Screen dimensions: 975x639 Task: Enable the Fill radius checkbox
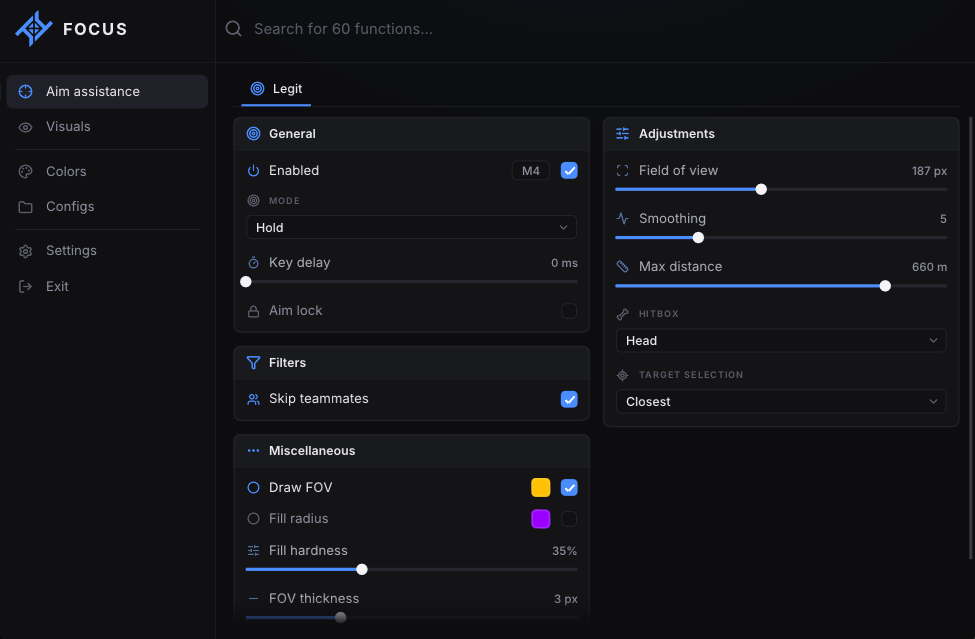(x=569, y=518)
